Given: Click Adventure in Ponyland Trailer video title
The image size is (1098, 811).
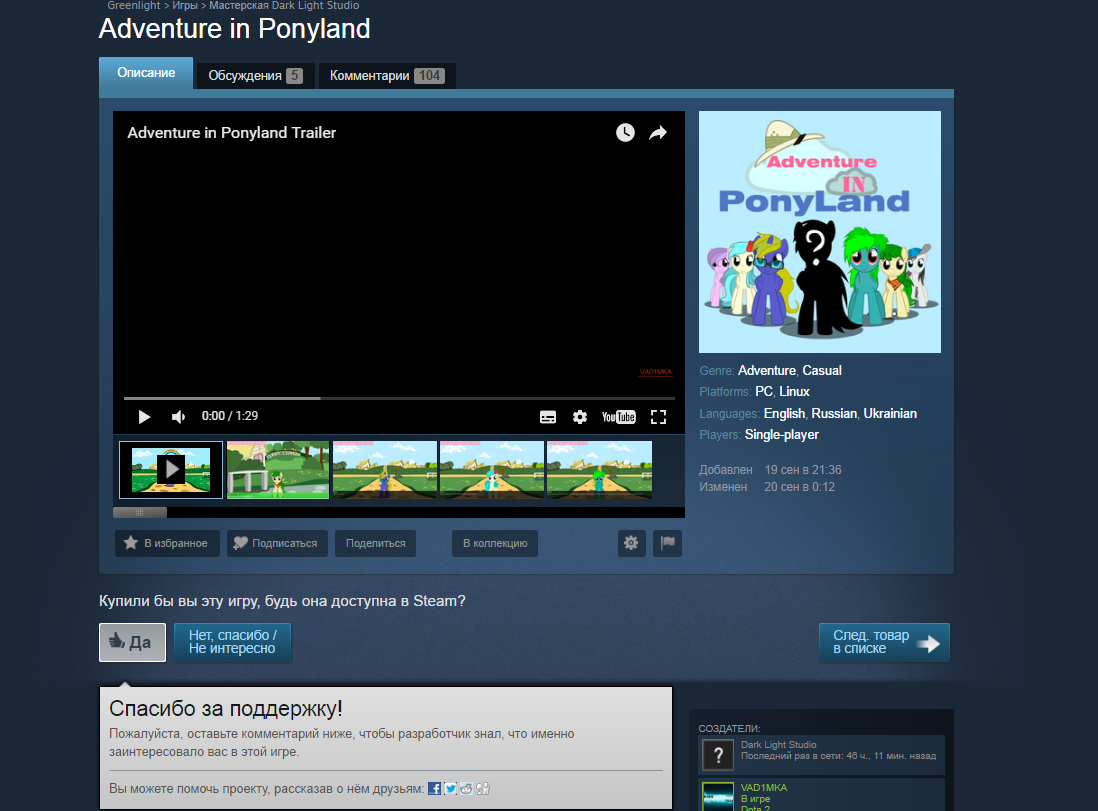Looking at the screenshot, I should [232, 133].
